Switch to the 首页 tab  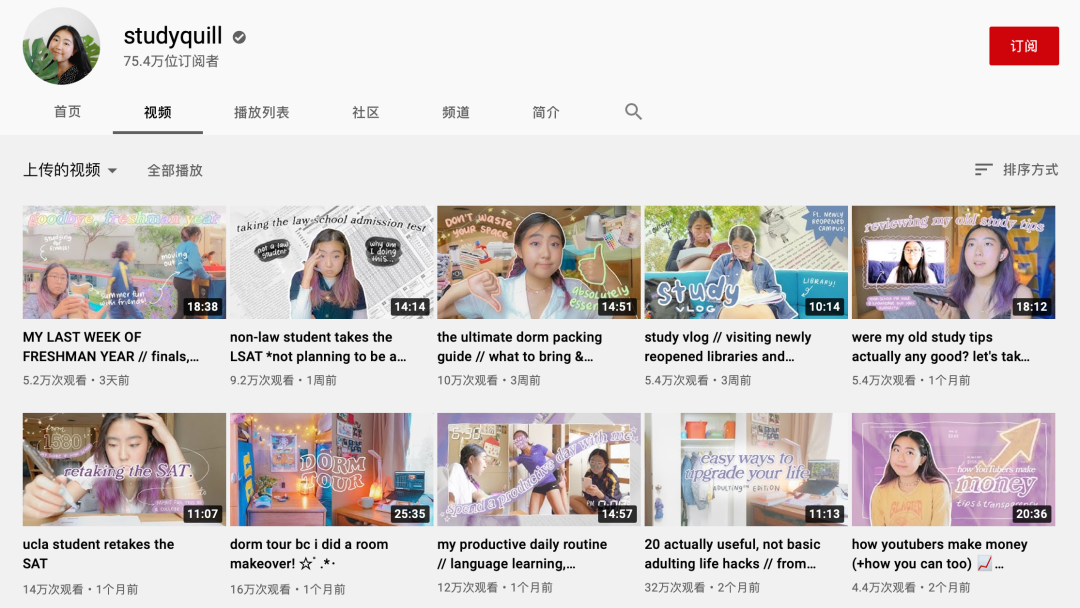(68, 112)
